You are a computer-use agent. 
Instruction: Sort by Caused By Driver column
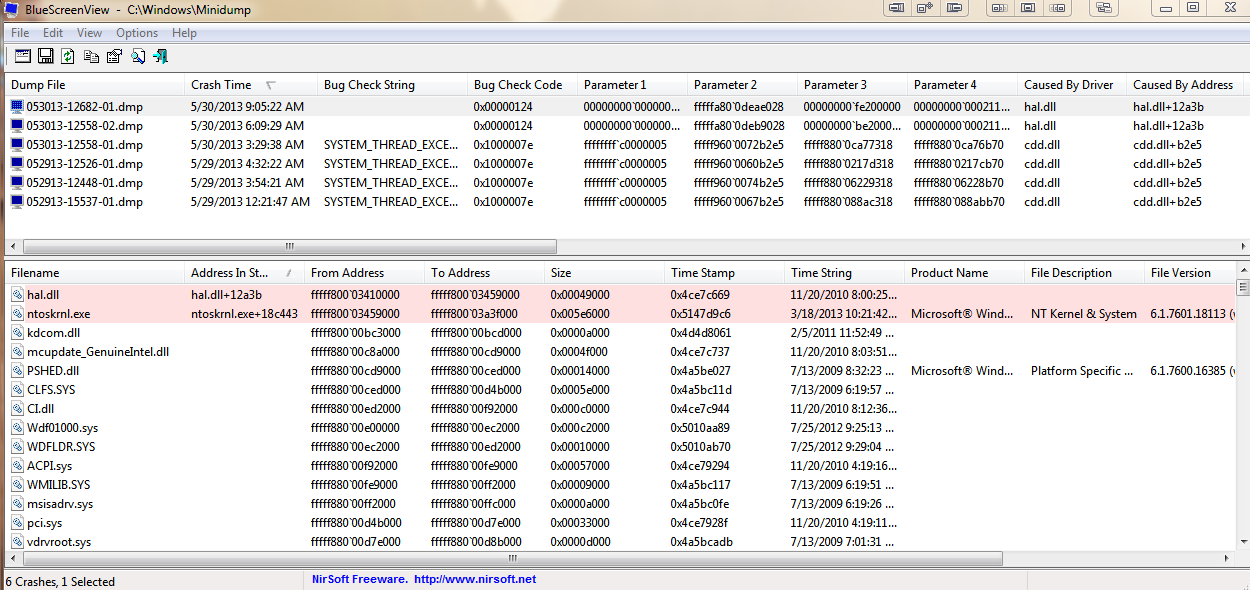1072,85
